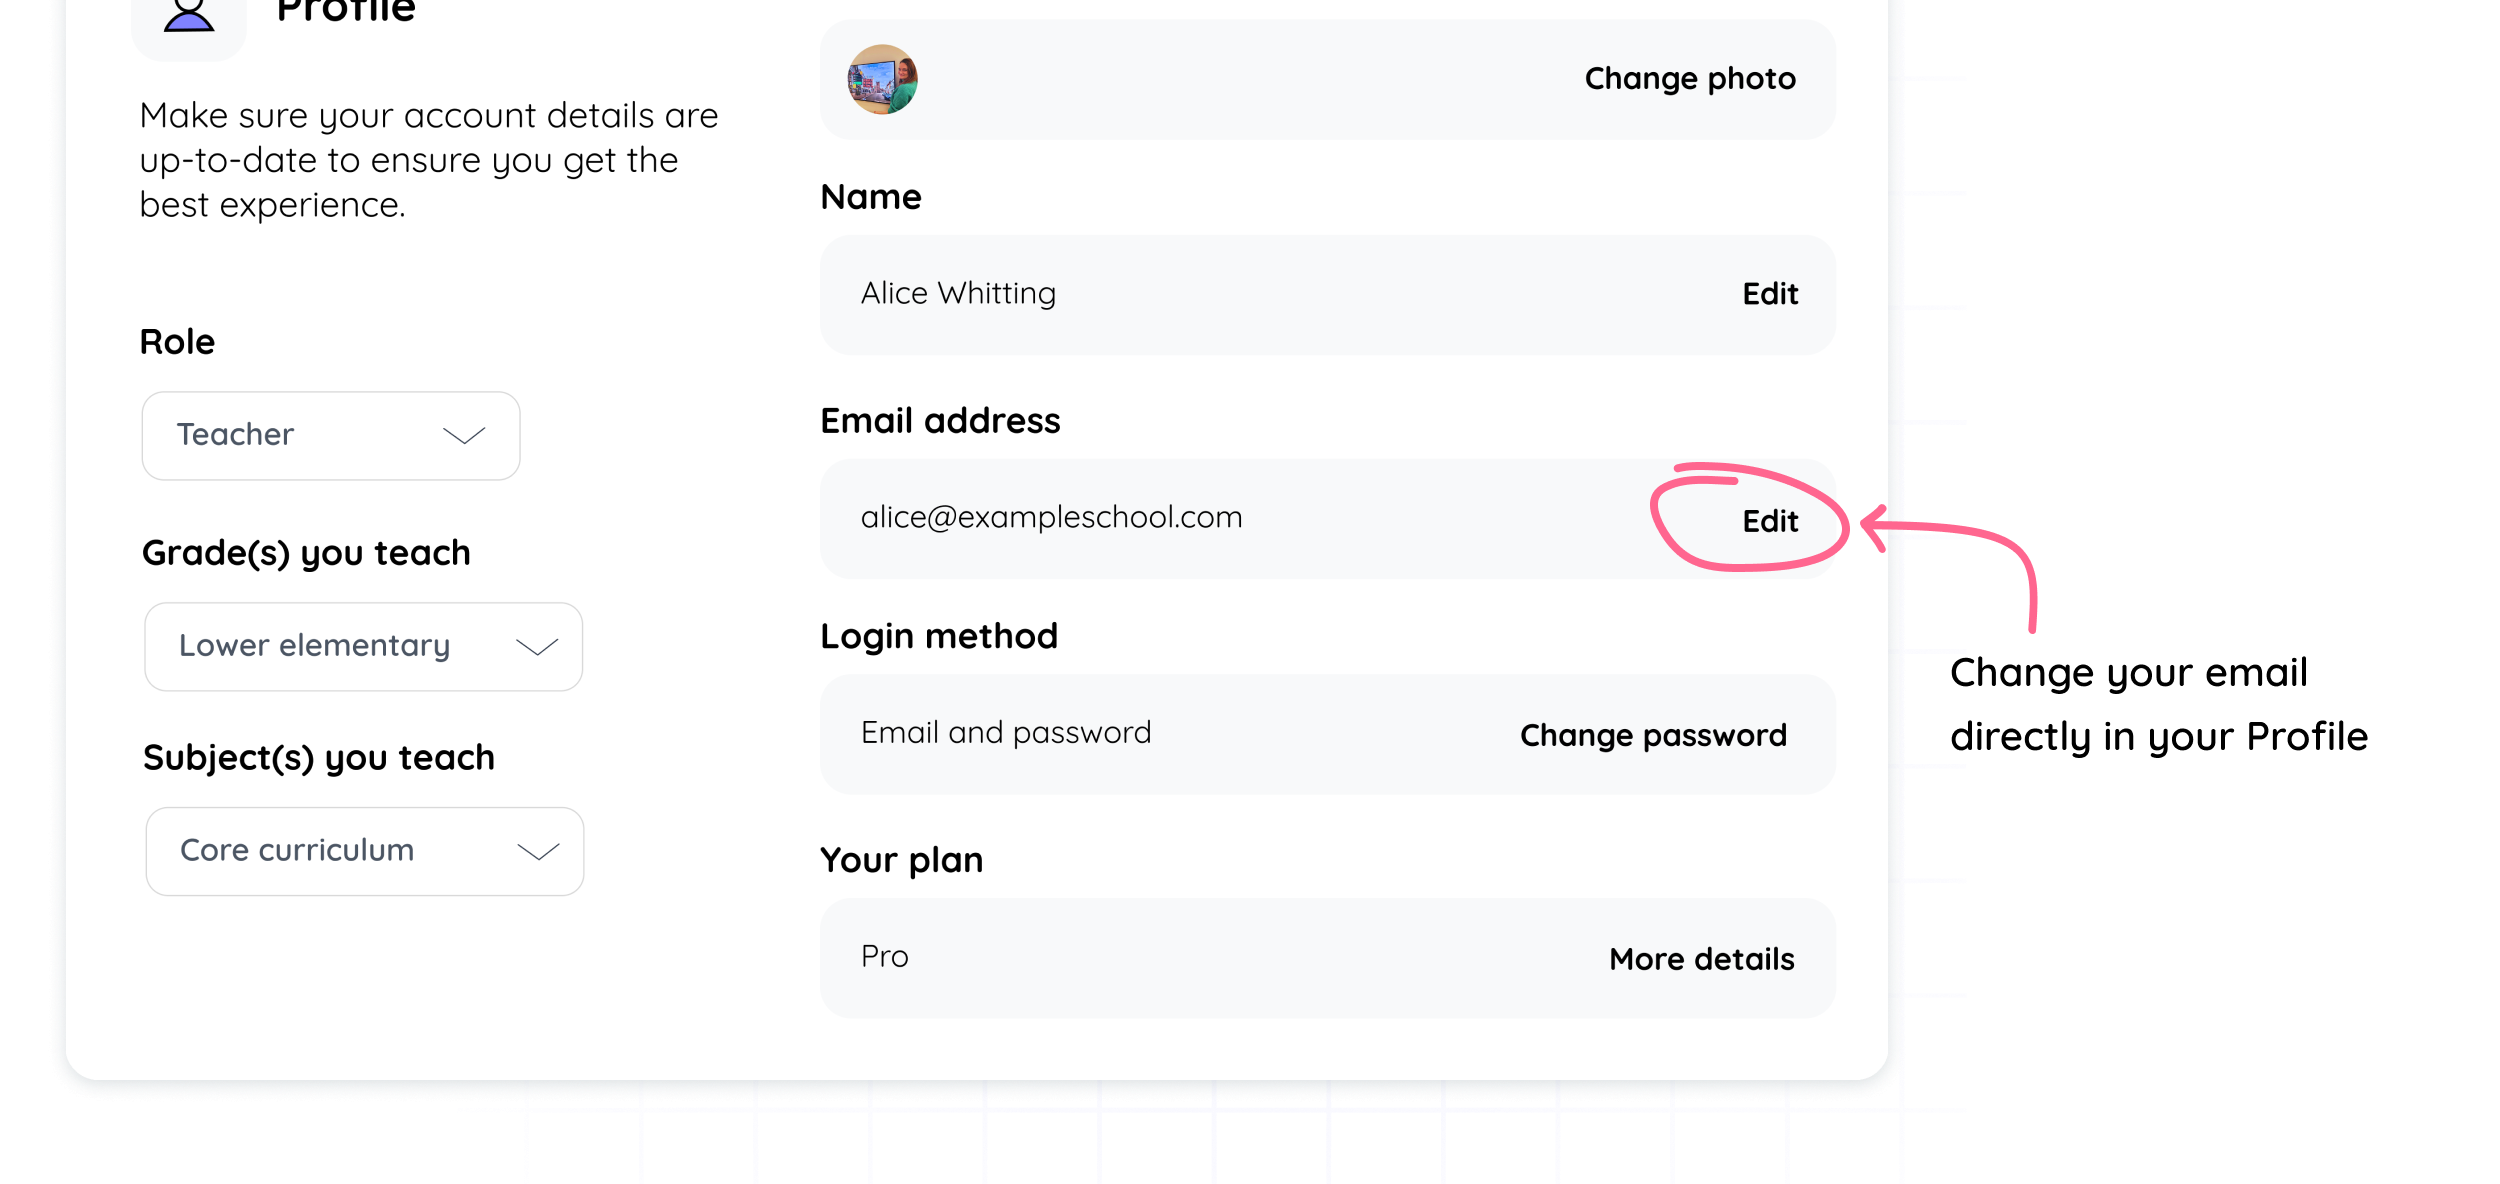Image resolution: width=2500 pixels, height=1184 pixels.
Task: Click the Teacher dropdown chevron
Action: click(462, 435)
